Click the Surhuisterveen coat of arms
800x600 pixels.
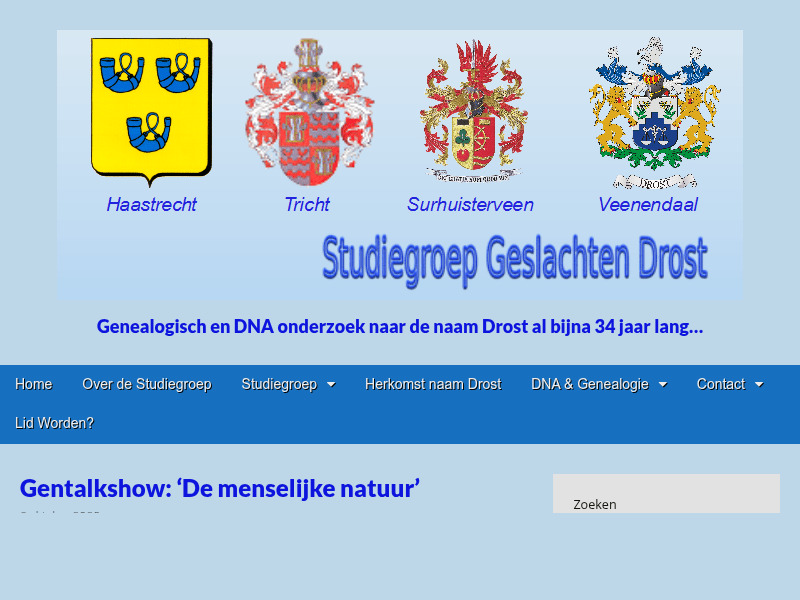point(469,110)
